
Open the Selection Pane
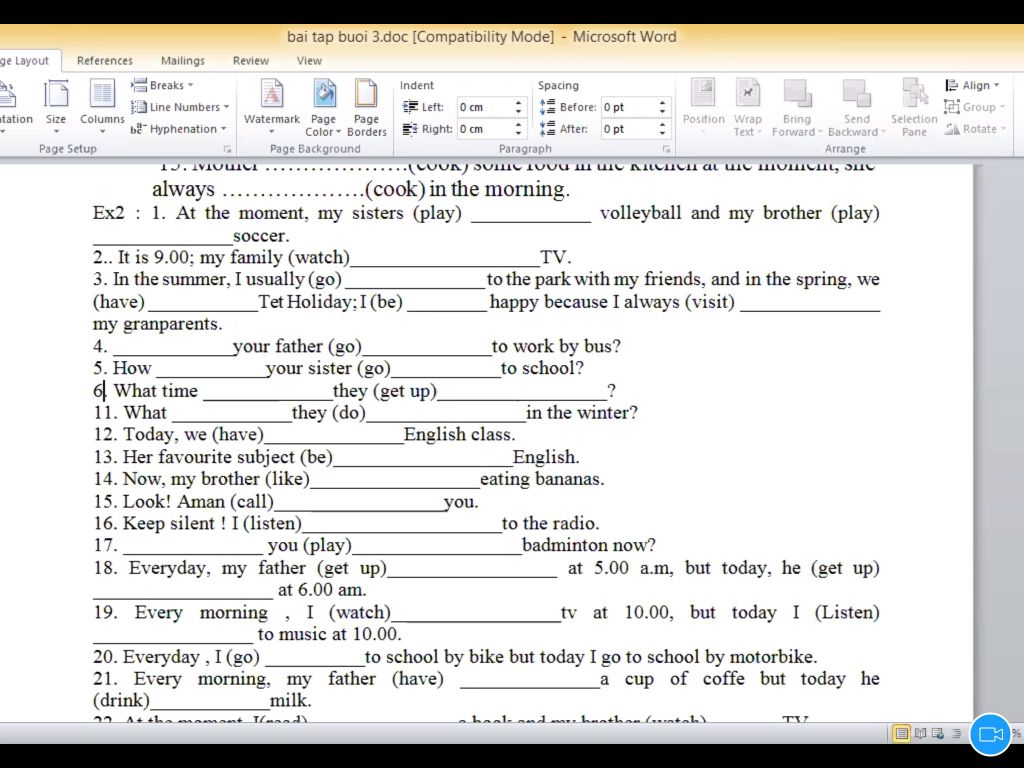click(x=914, y=107)
